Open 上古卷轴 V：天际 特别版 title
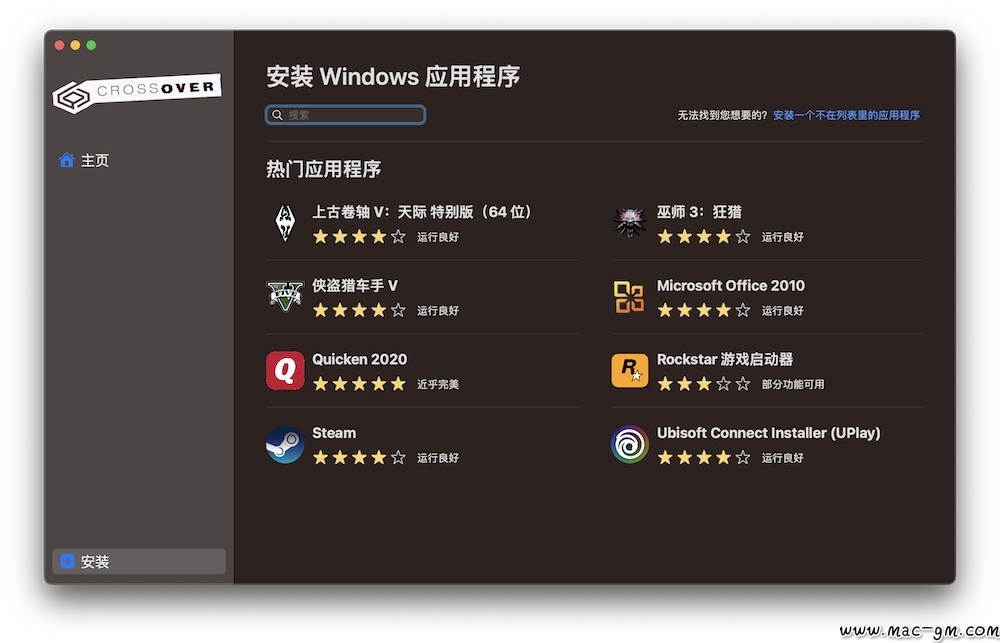1000x643 pixels. click(x=422, y=212)
